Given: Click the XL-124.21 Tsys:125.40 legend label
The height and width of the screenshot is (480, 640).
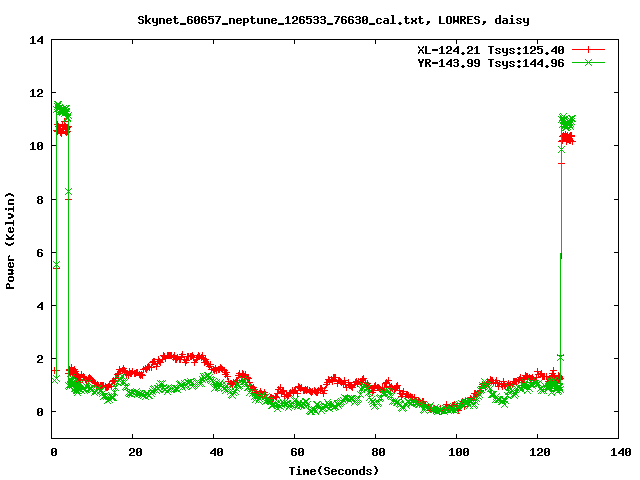Looking at the screenshot, I should (491, 50).
